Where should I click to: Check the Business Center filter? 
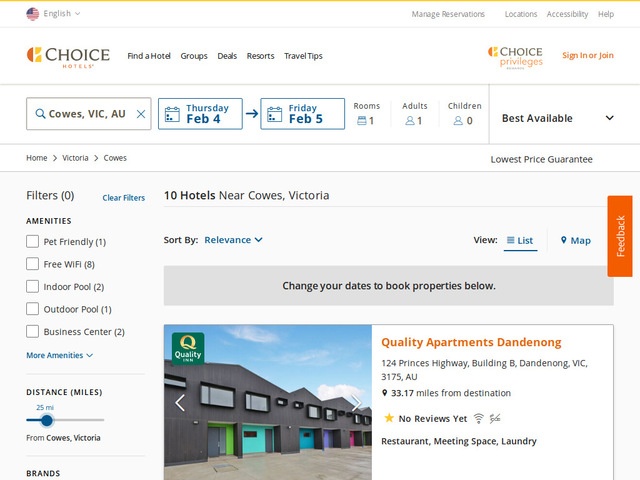pos(33,331)
